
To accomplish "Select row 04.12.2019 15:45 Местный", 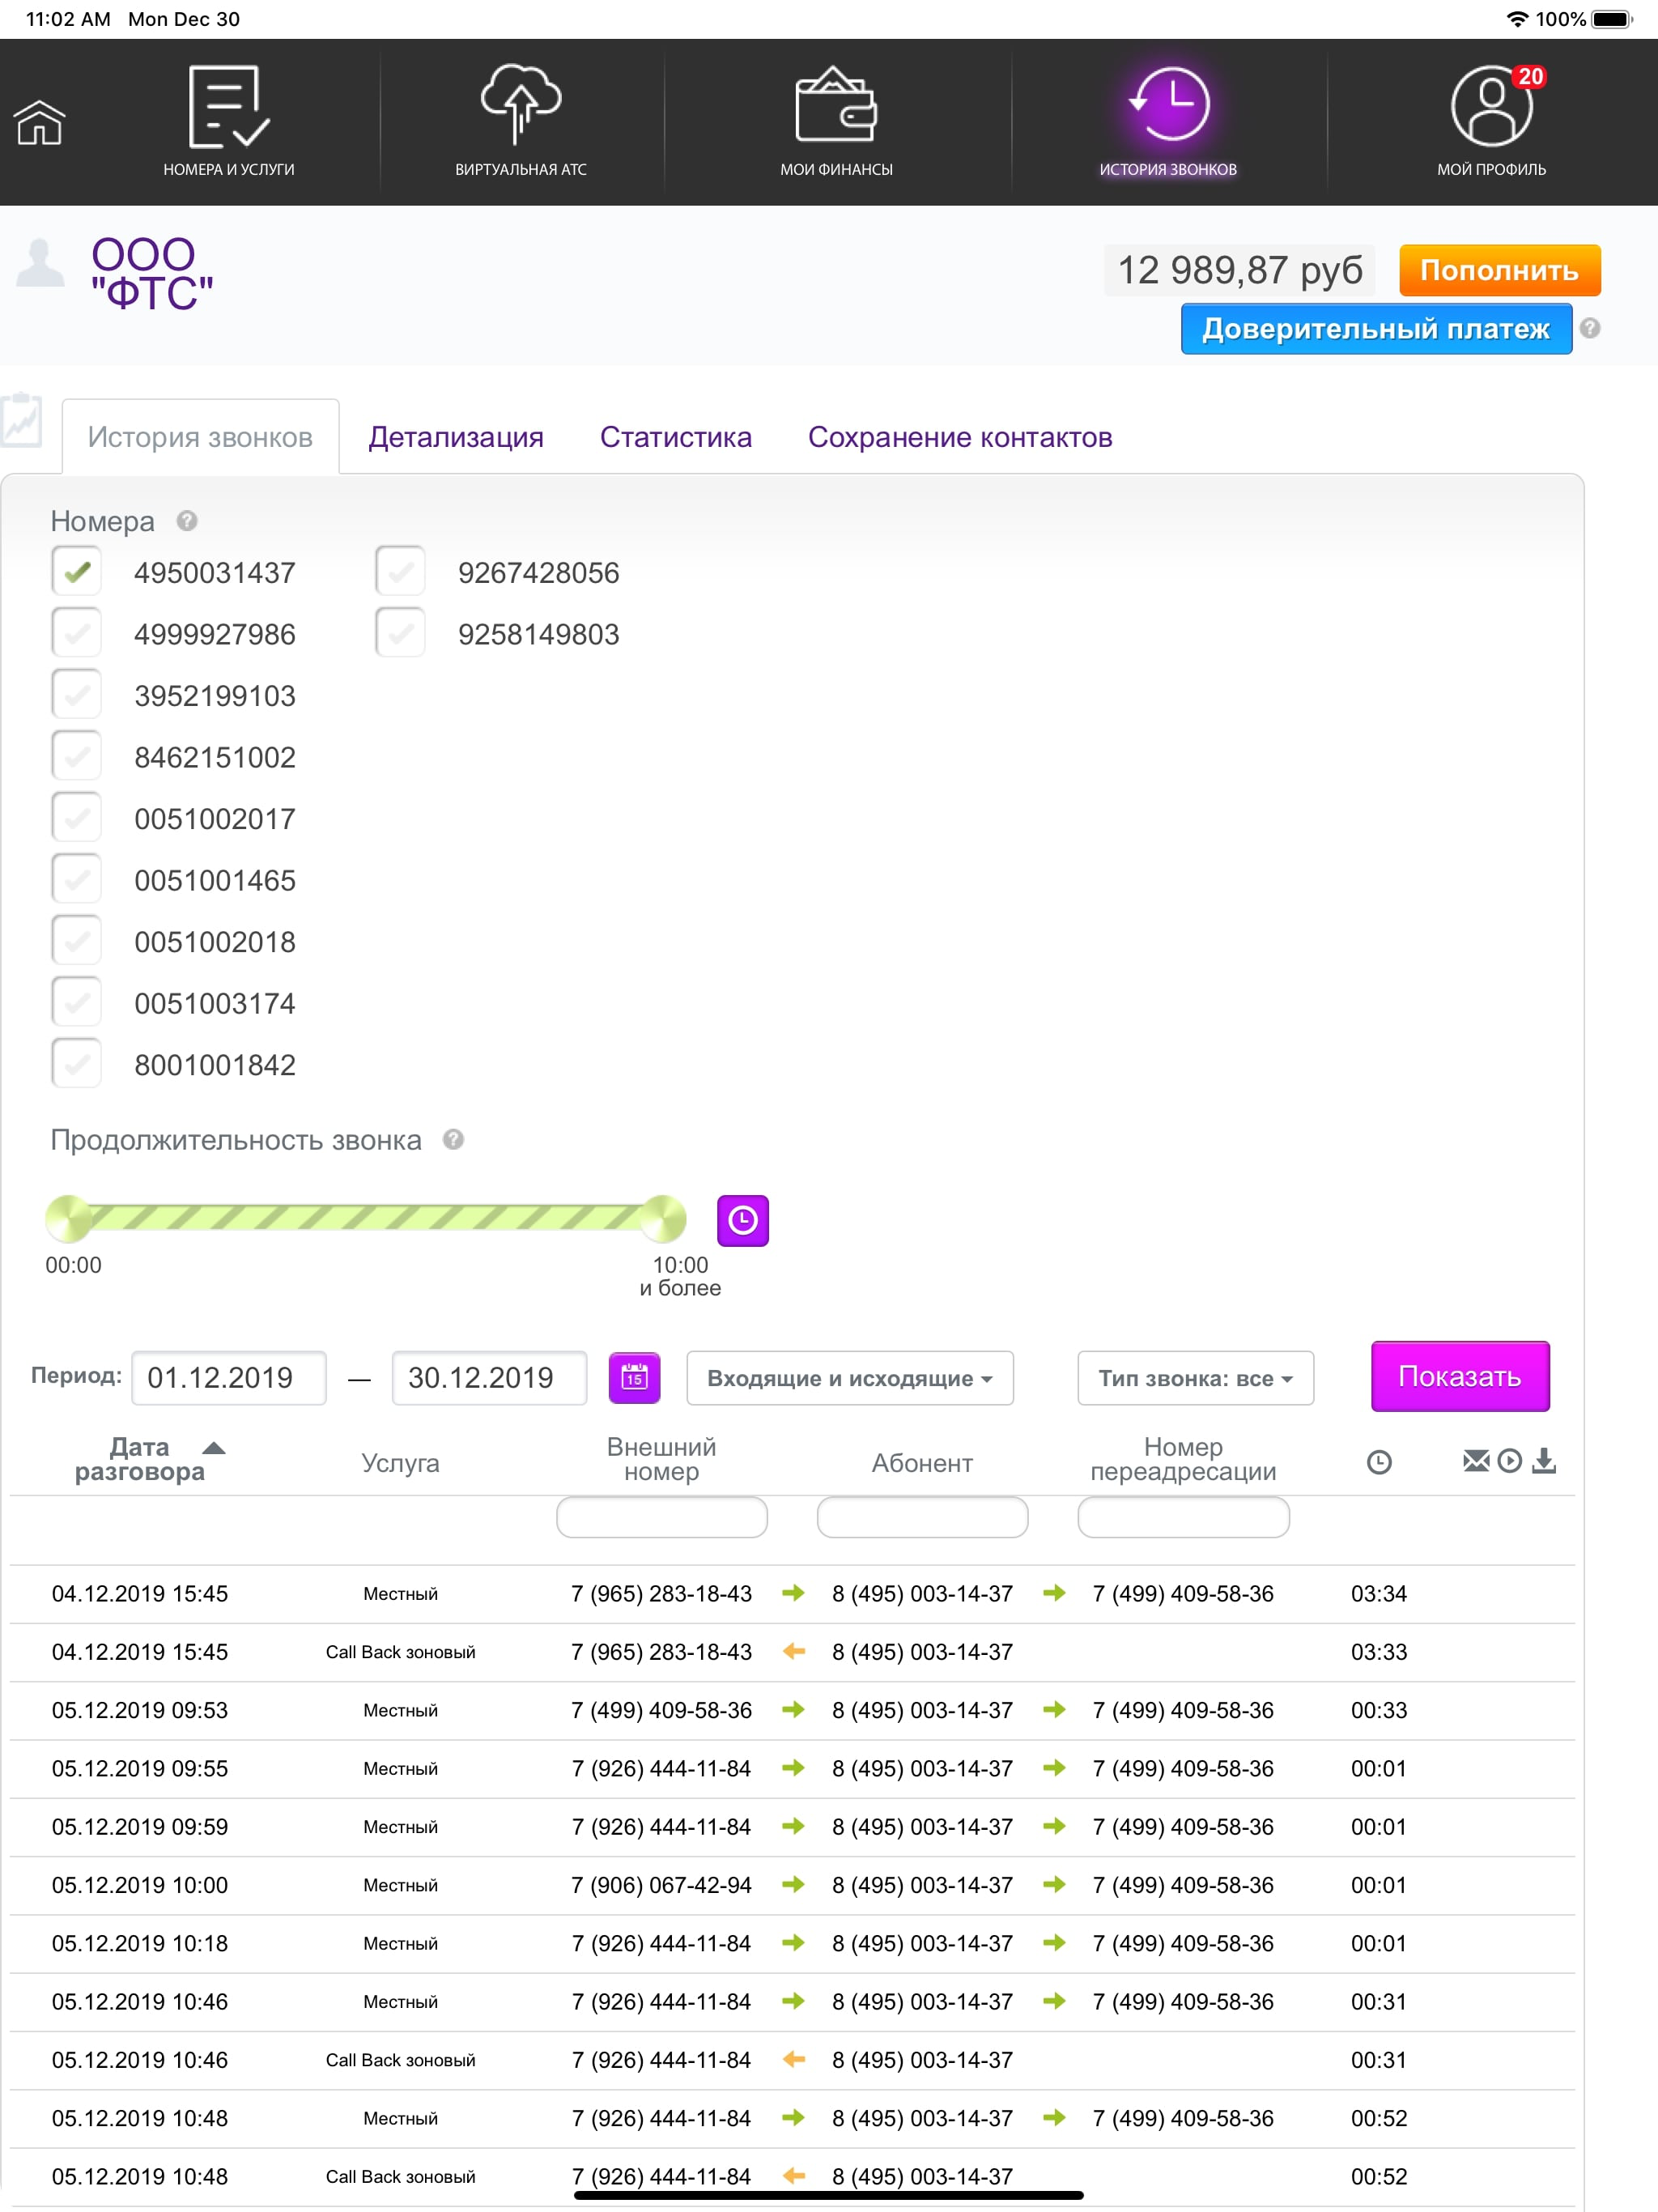I will coord(792,1594).
